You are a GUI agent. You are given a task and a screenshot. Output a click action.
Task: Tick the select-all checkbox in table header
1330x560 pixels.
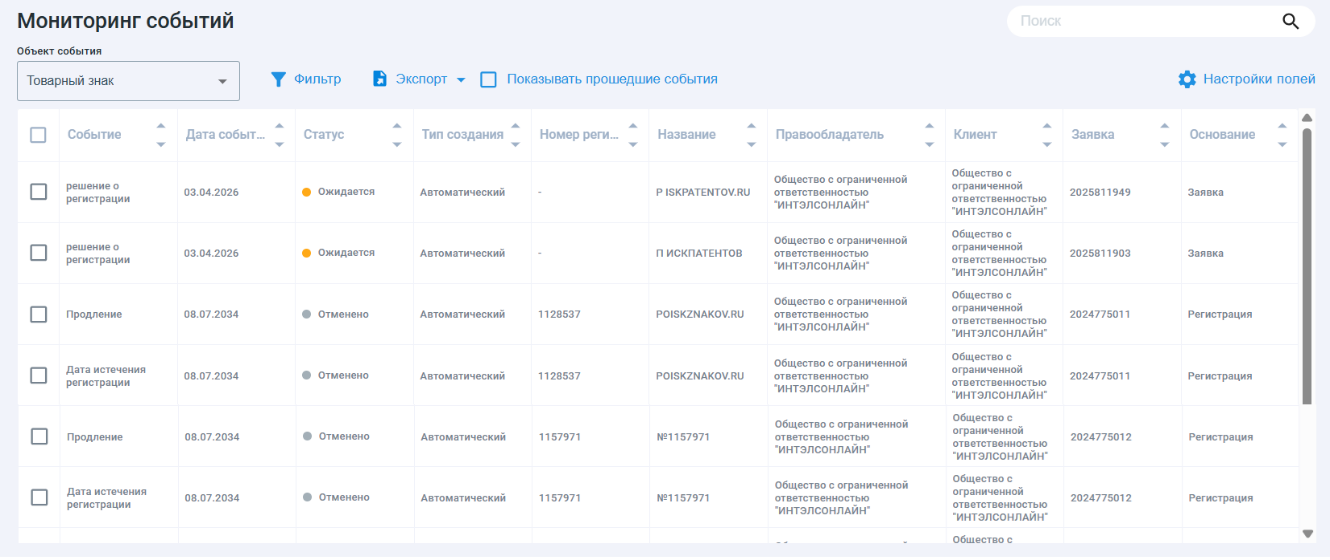38,135
